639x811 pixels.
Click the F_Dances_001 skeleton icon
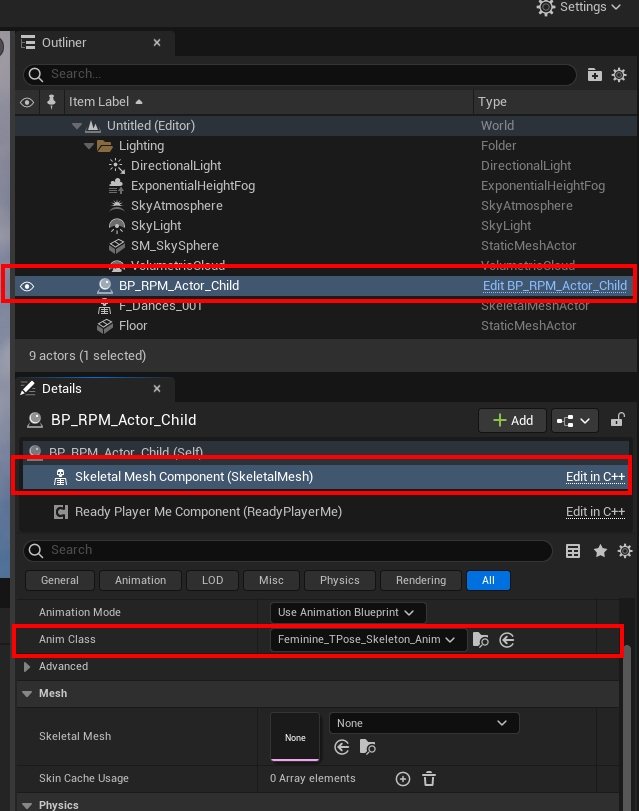pyautogui.click(x=105, y=308)
